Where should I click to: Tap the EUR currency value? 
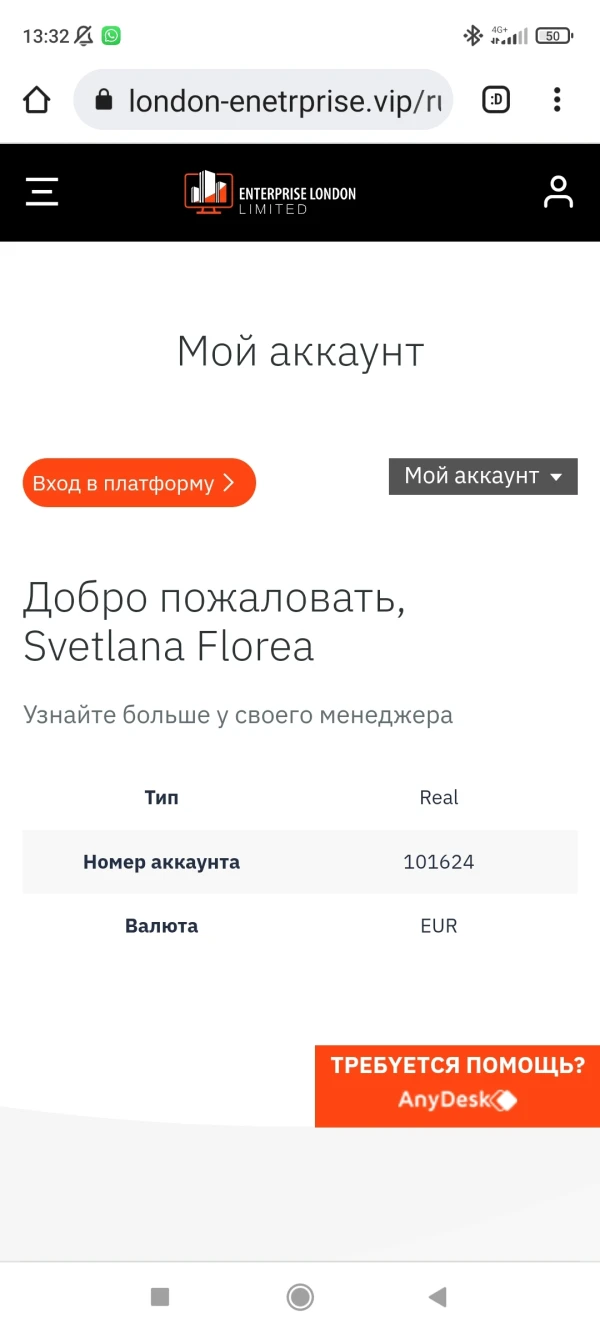pyautogui.click(x=438, y=926)
